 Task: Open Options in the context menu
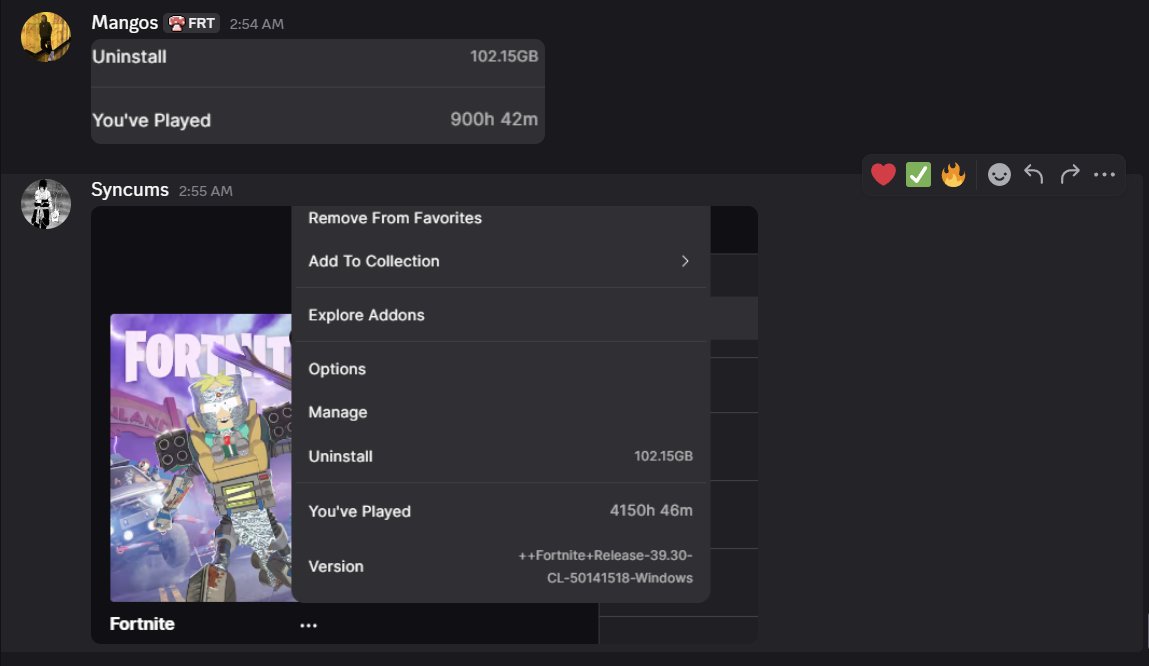click(337, 369)
